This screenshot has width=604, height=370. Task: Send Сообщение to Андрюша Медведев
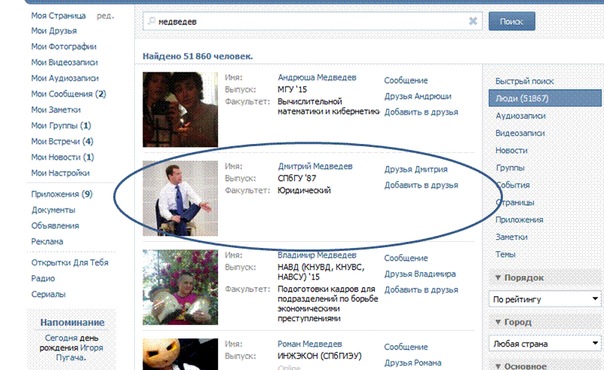coord(406,80)
